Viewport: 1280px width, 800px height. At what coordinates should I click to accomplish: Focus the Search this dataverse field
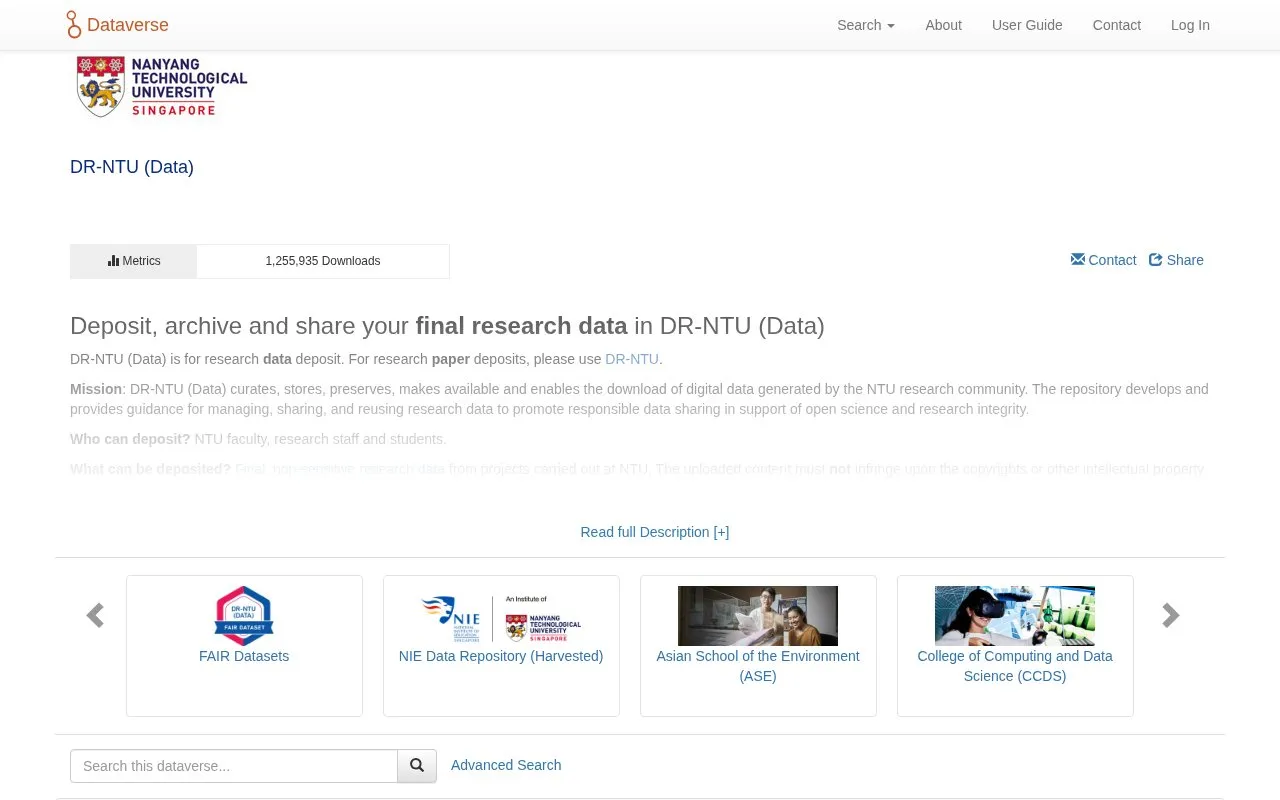click(234, 766)
